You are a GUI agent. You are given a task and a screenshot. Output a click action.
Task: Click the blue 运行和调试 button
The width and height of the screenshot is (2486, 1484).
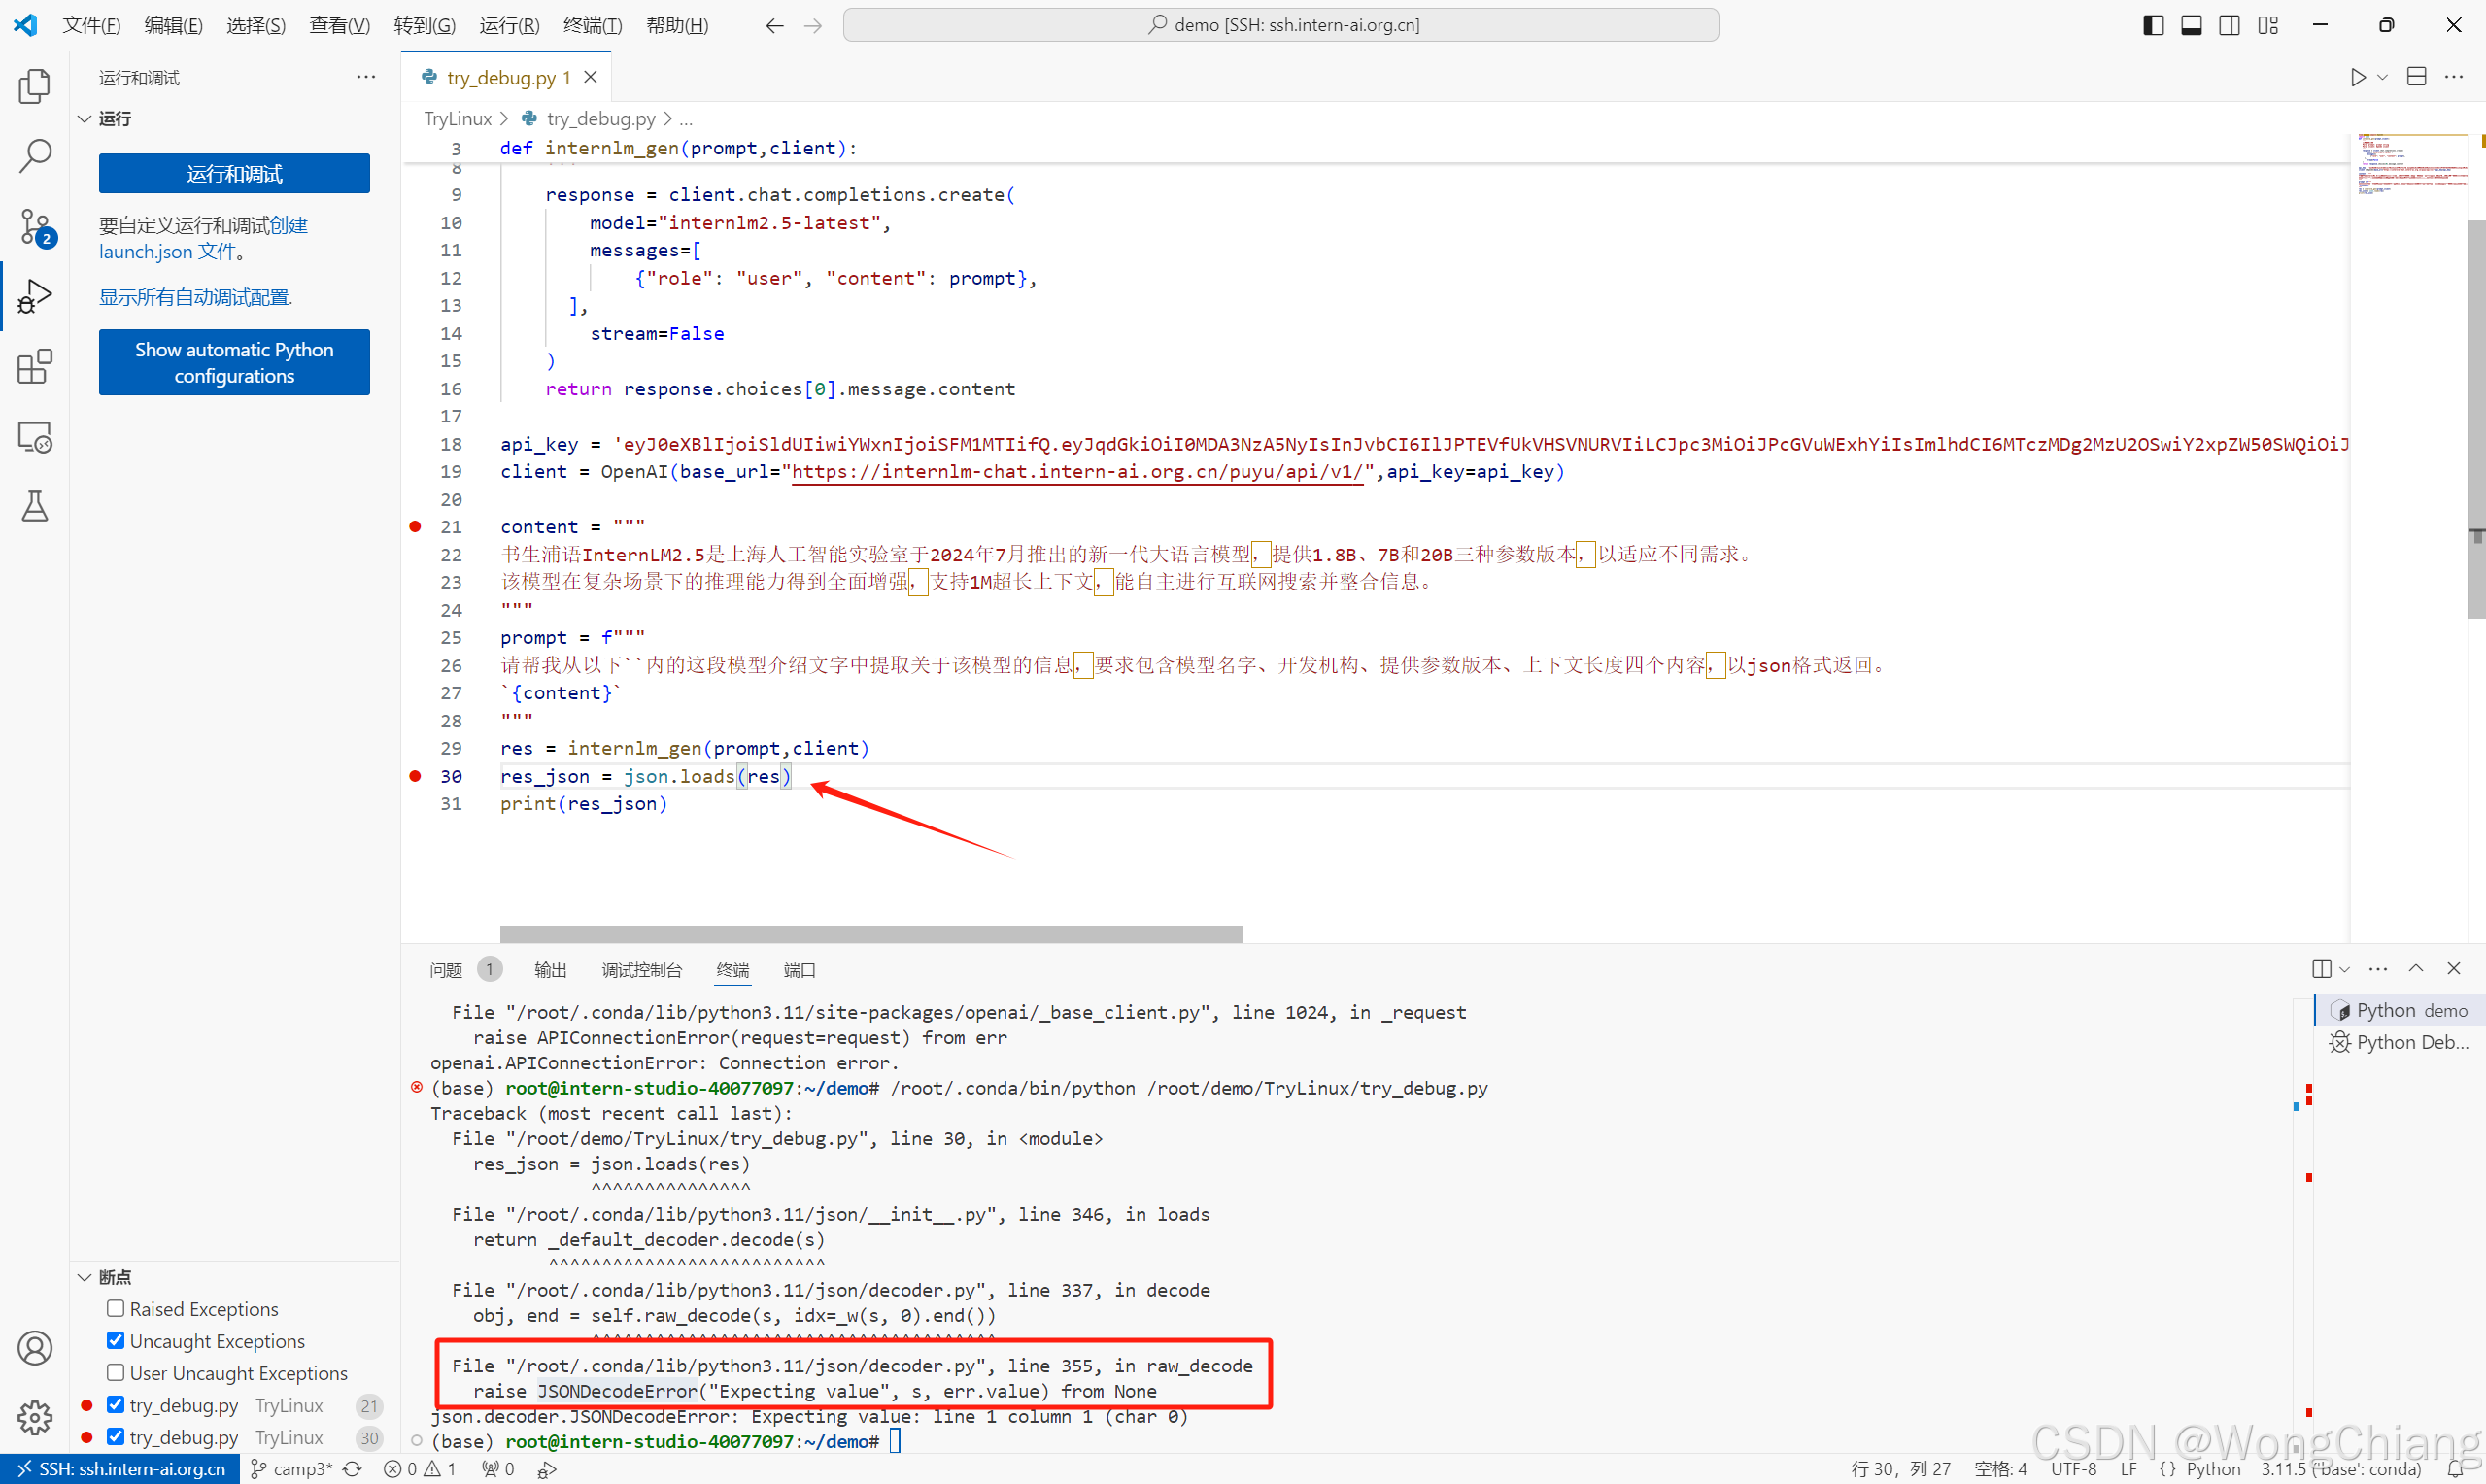[x=234, y=174]
